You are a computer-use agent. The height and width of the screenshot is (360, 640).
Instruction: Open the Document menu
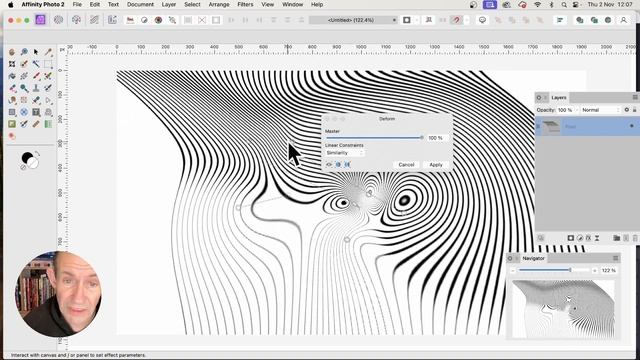(x=140, y=4)
